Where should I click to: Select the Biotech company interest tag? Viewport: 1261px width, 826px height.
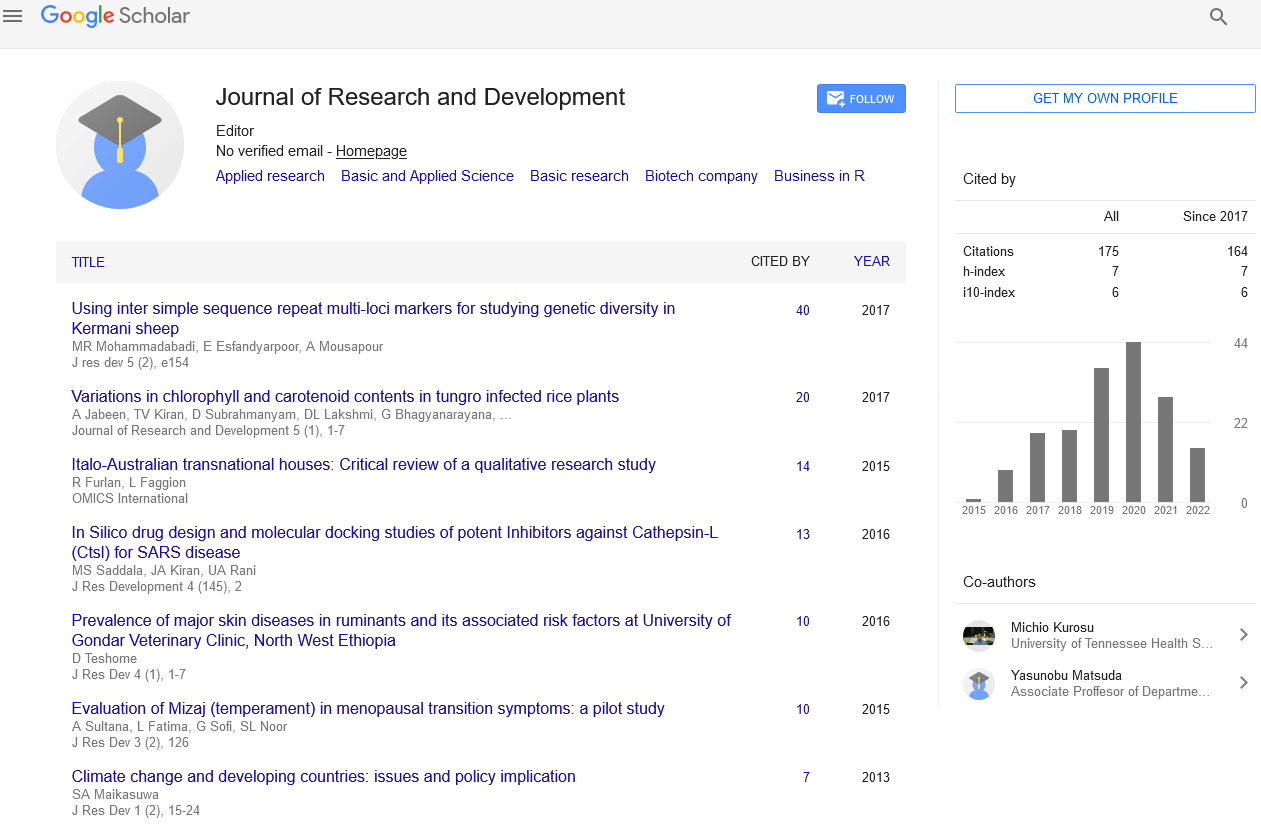pyautogui.click(x=701, y=176)
